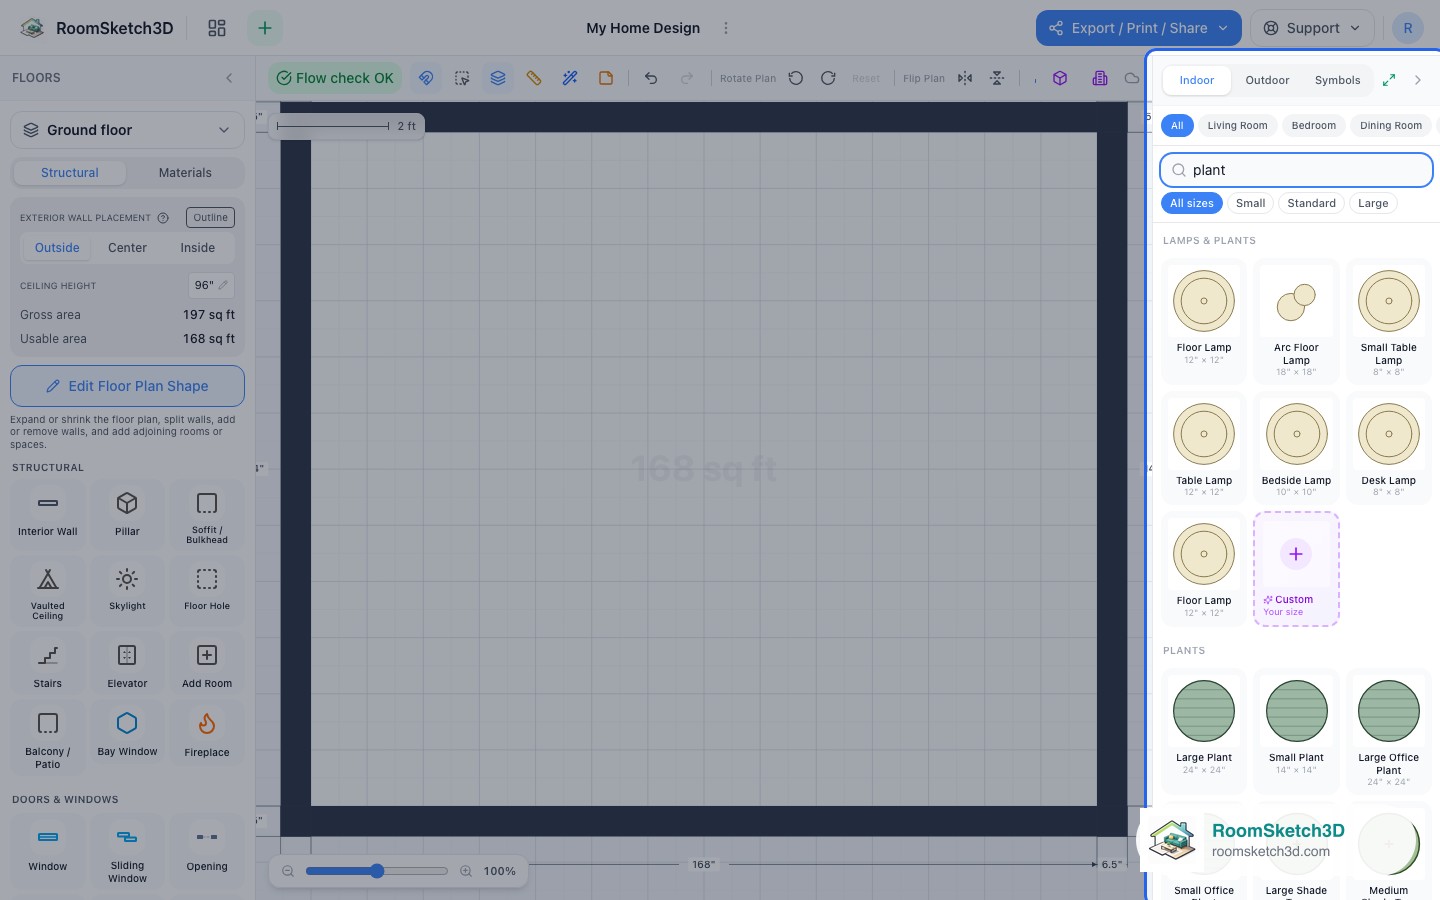Toggle the layers icon in toolbar

coord(498,78)
